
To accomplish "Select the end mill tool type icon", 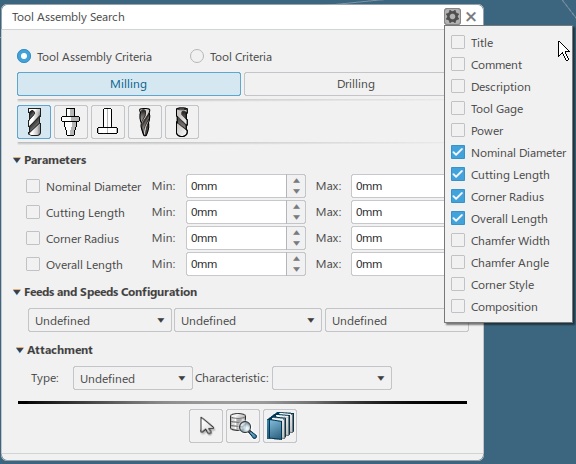I will point(34,122).
